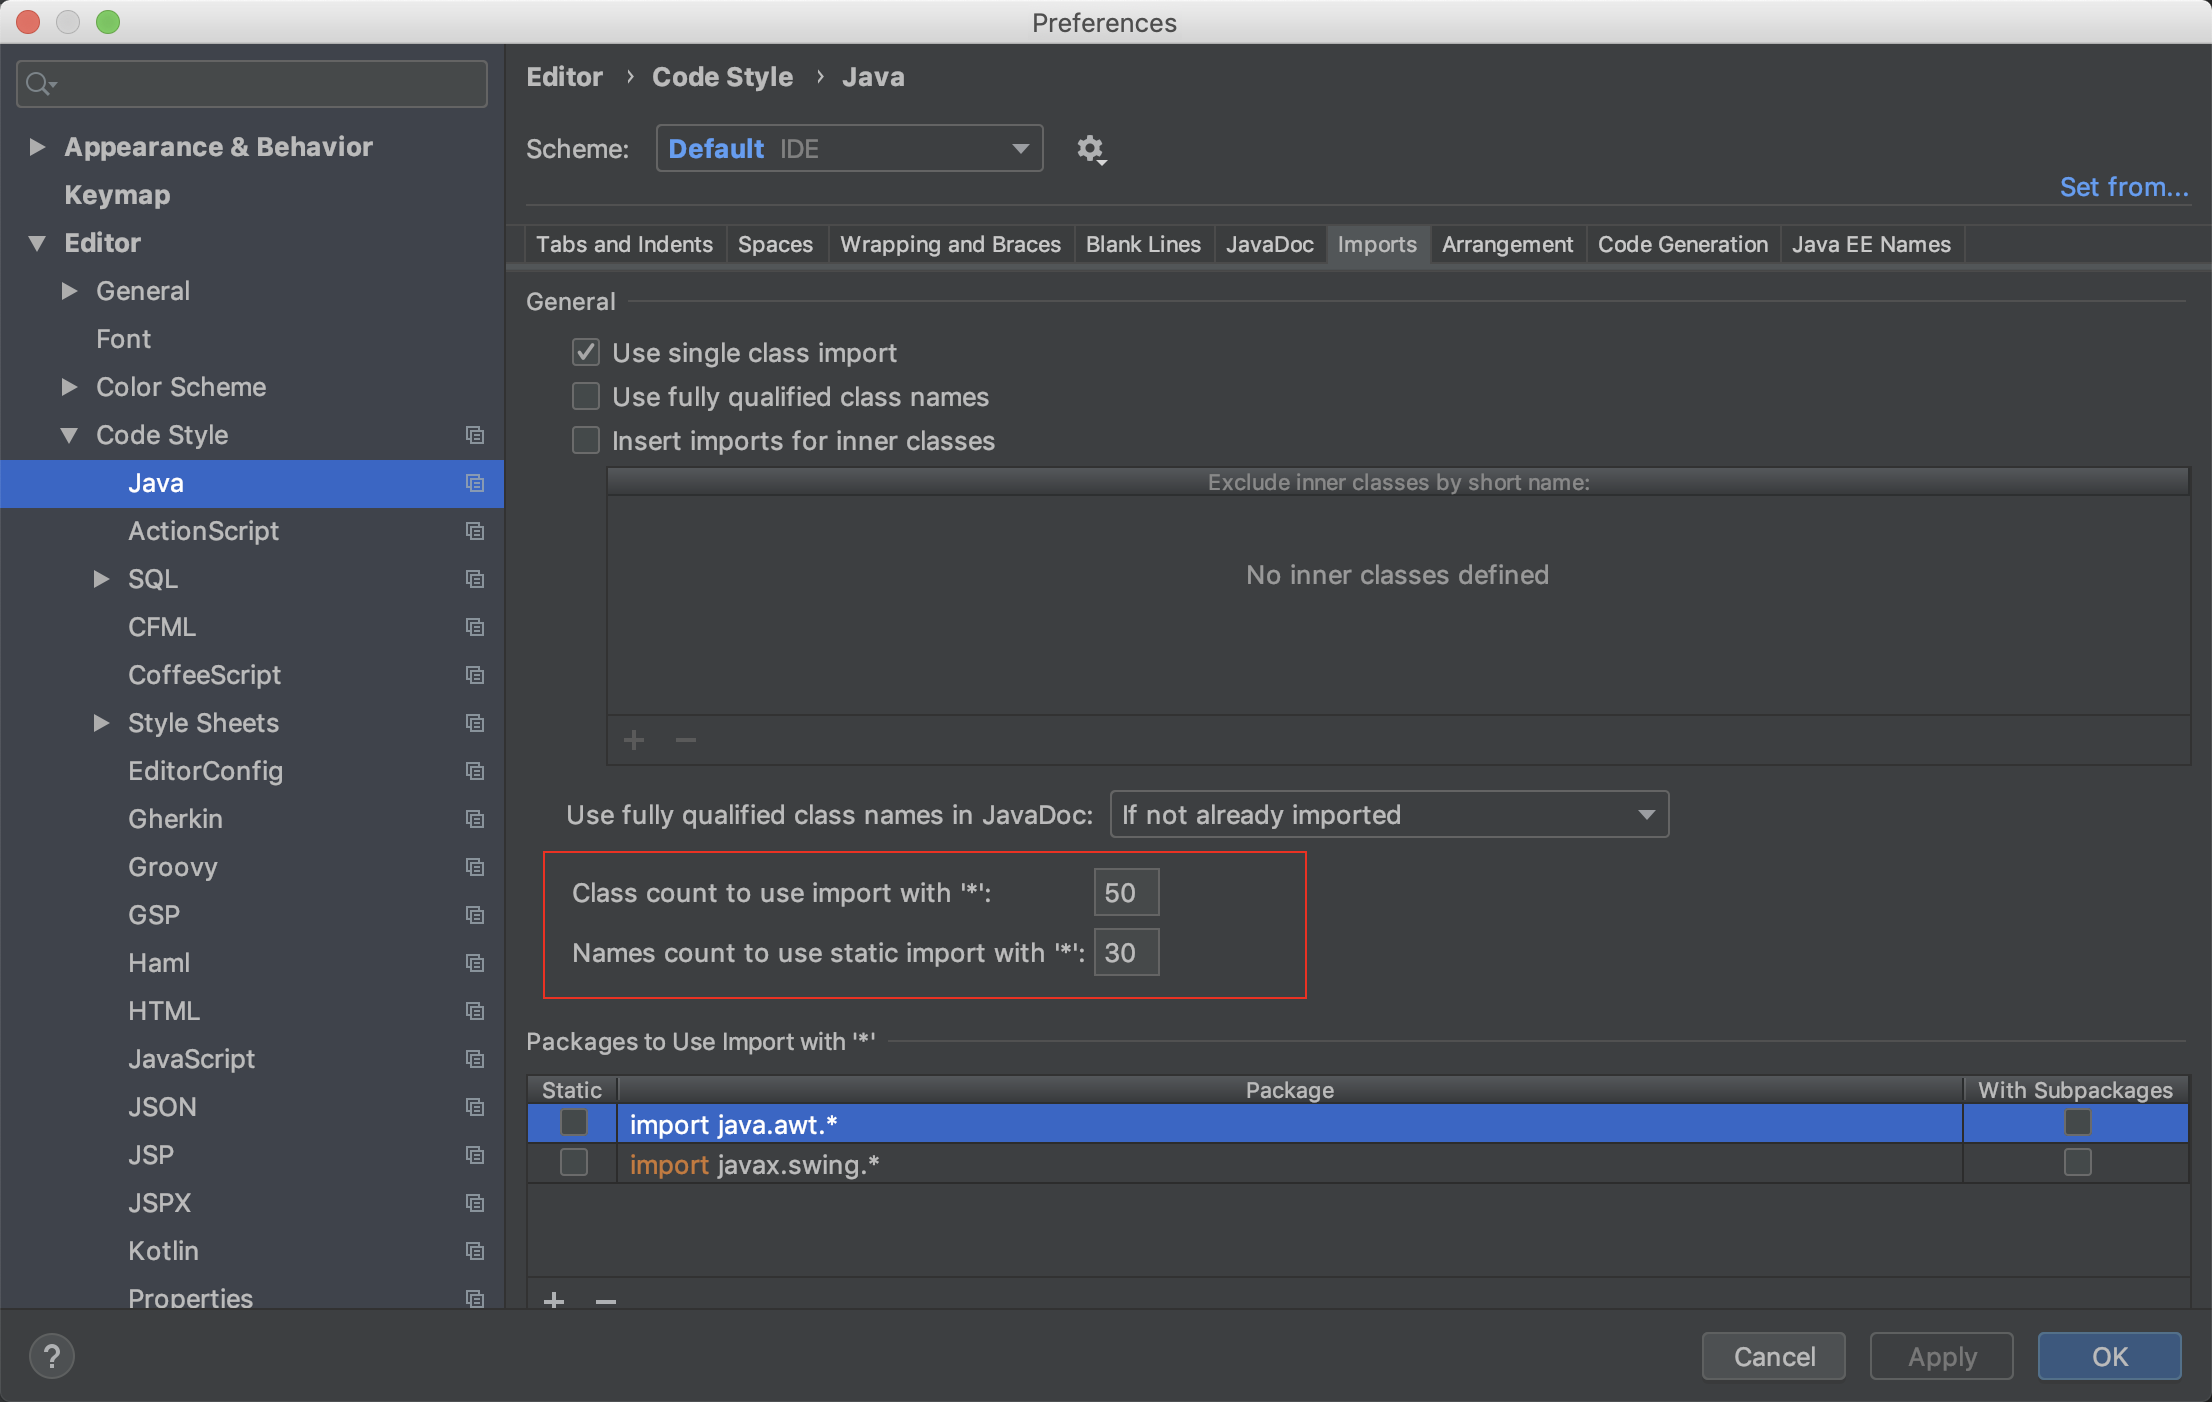Image resolution: width=2212 pixels, height=1402 pixels.
Task: Click add package plus icon at bottom
Action: click(x=554, y=1300)
